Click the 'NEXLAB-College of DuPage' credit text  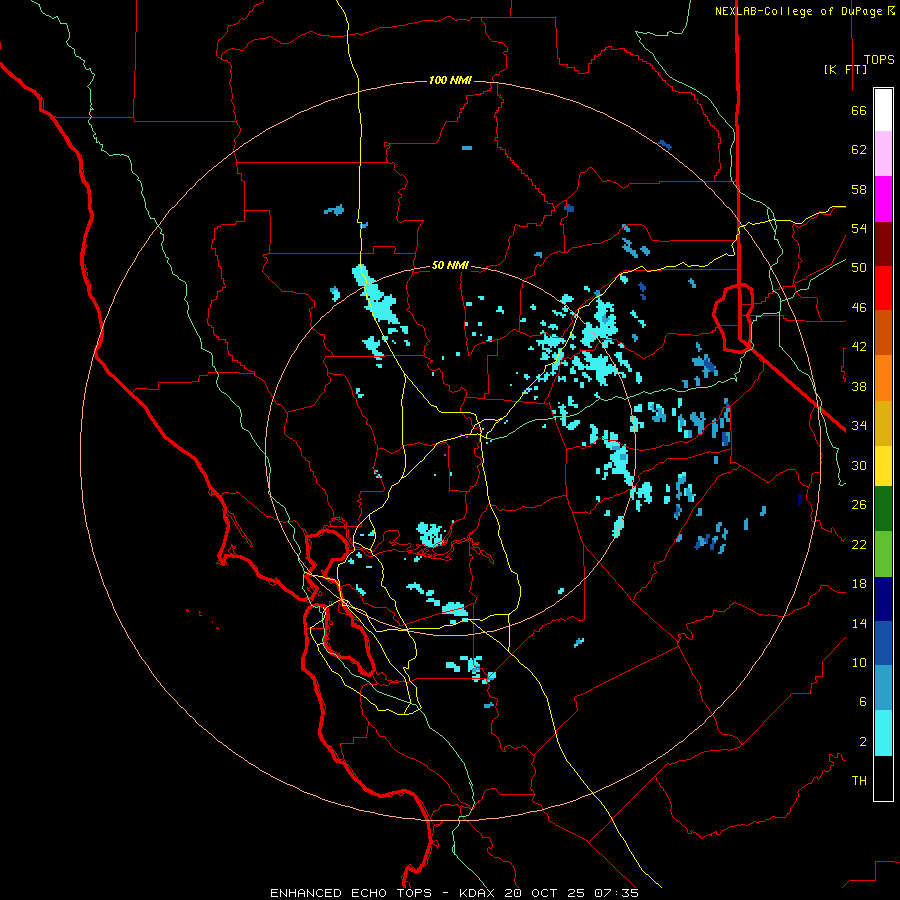[x=800, y=11]
